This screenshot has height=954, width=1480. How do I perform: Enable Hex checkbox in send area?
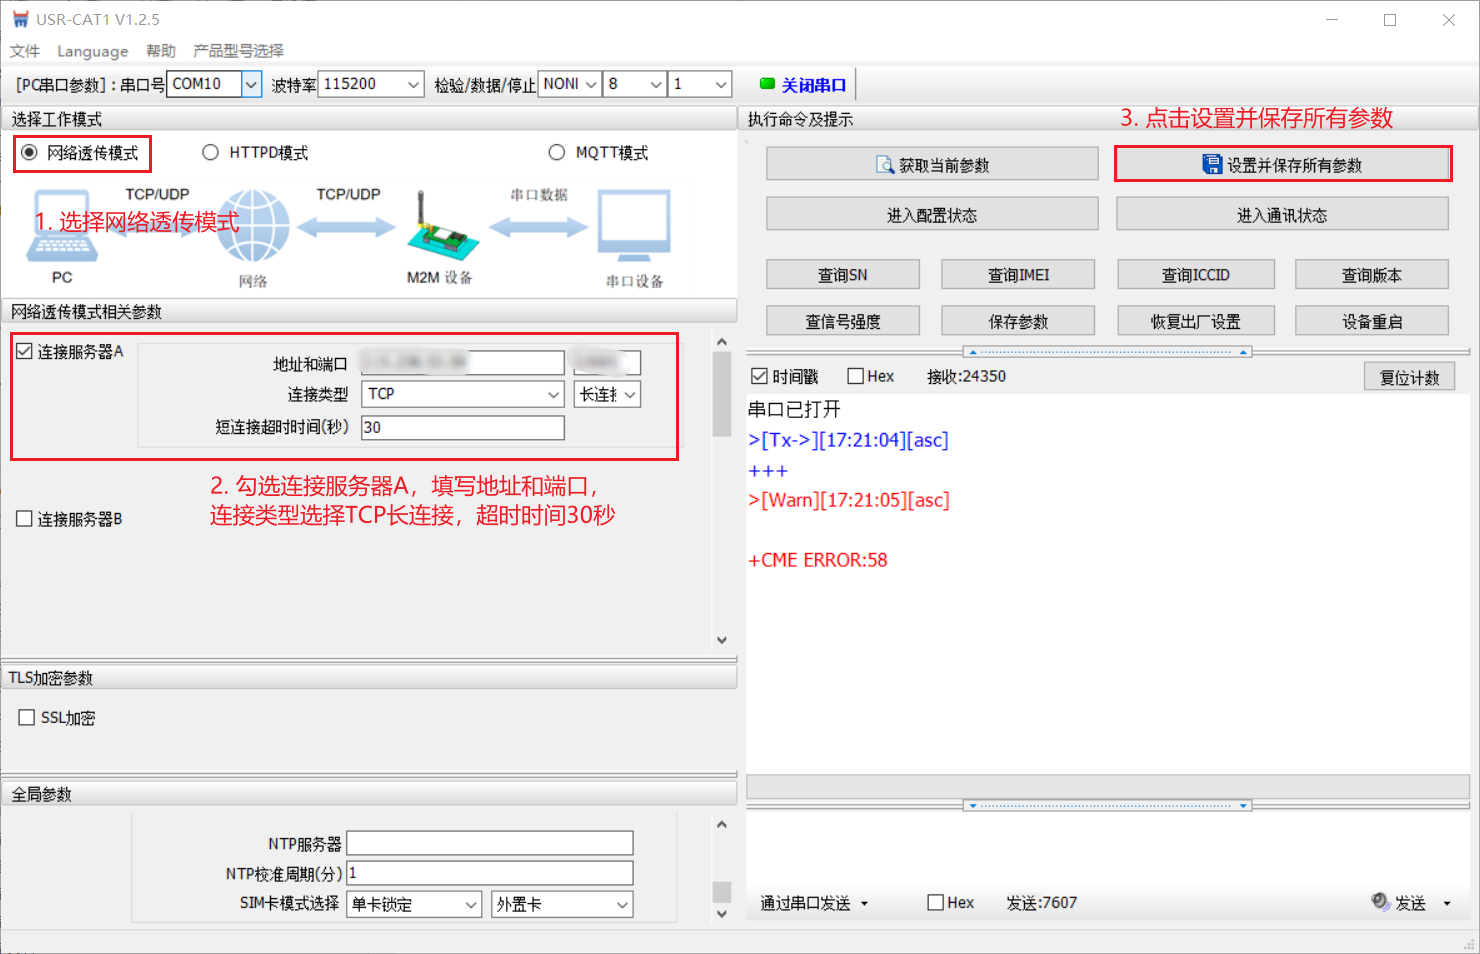935,902
